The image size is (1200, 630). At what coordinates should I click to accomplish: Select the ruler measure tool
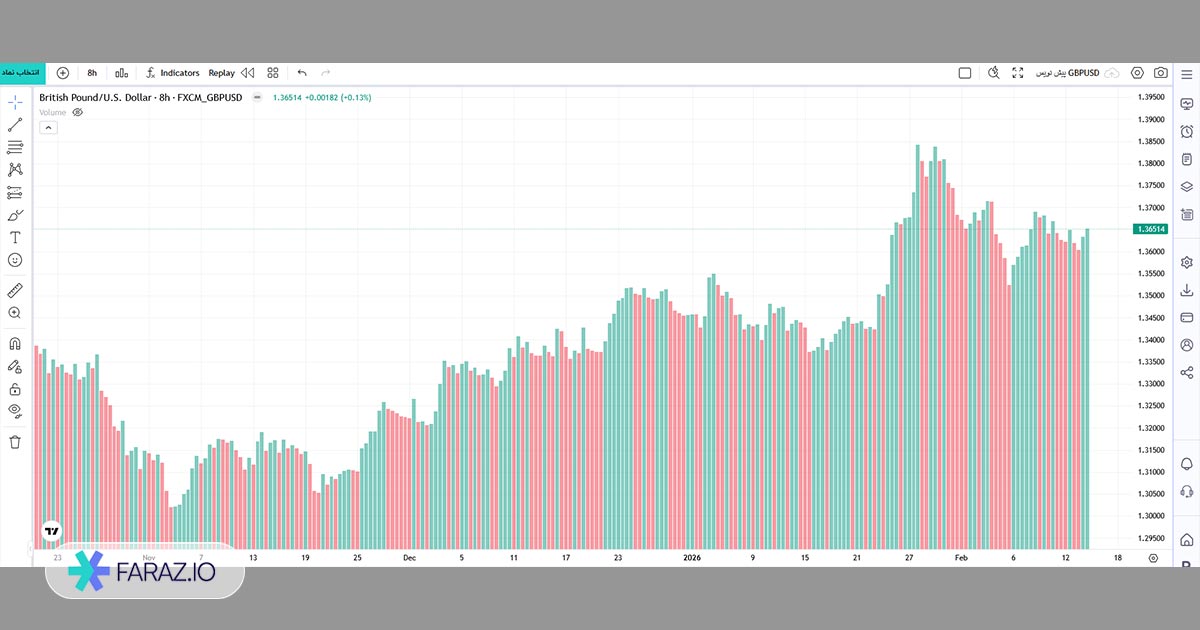(x=15, y=291)
